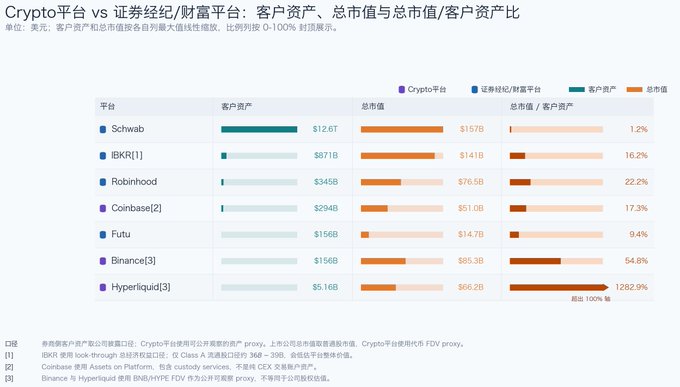Click the blue 证券经纪/财富平台 legend swatch

point(474,89)
